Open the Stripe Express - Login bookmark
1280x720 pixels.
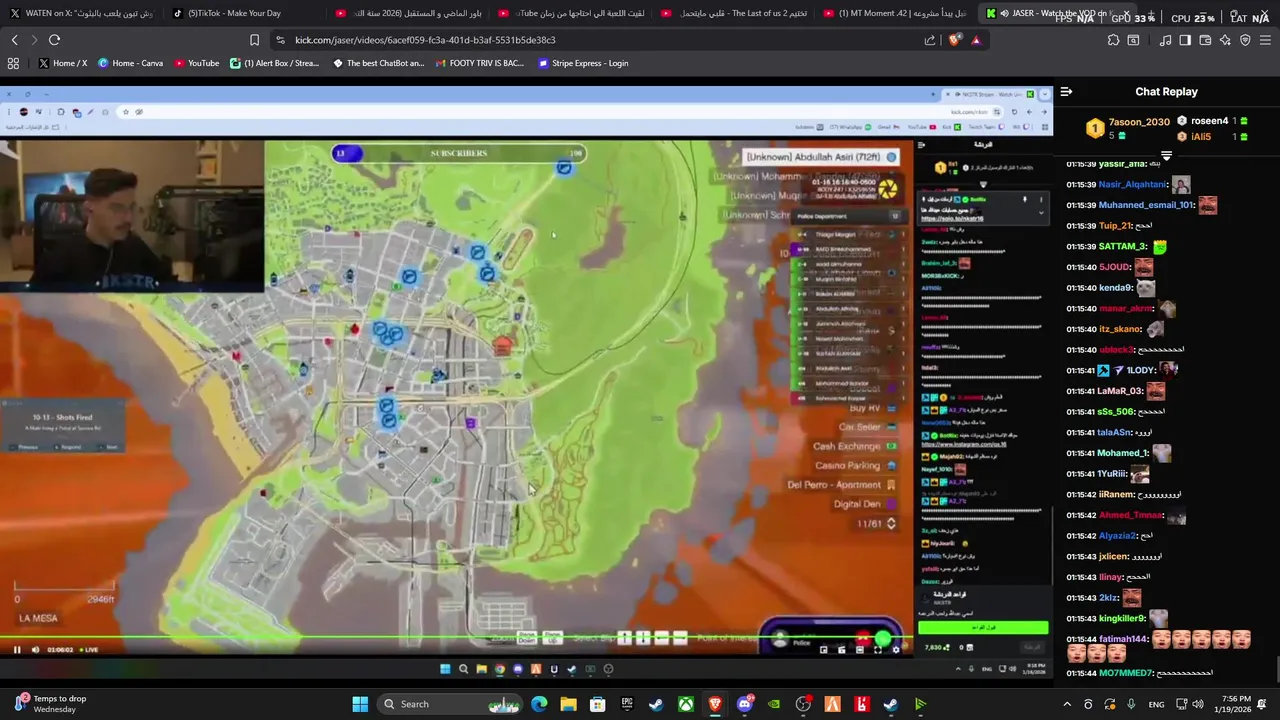click(x=583, y=63)
